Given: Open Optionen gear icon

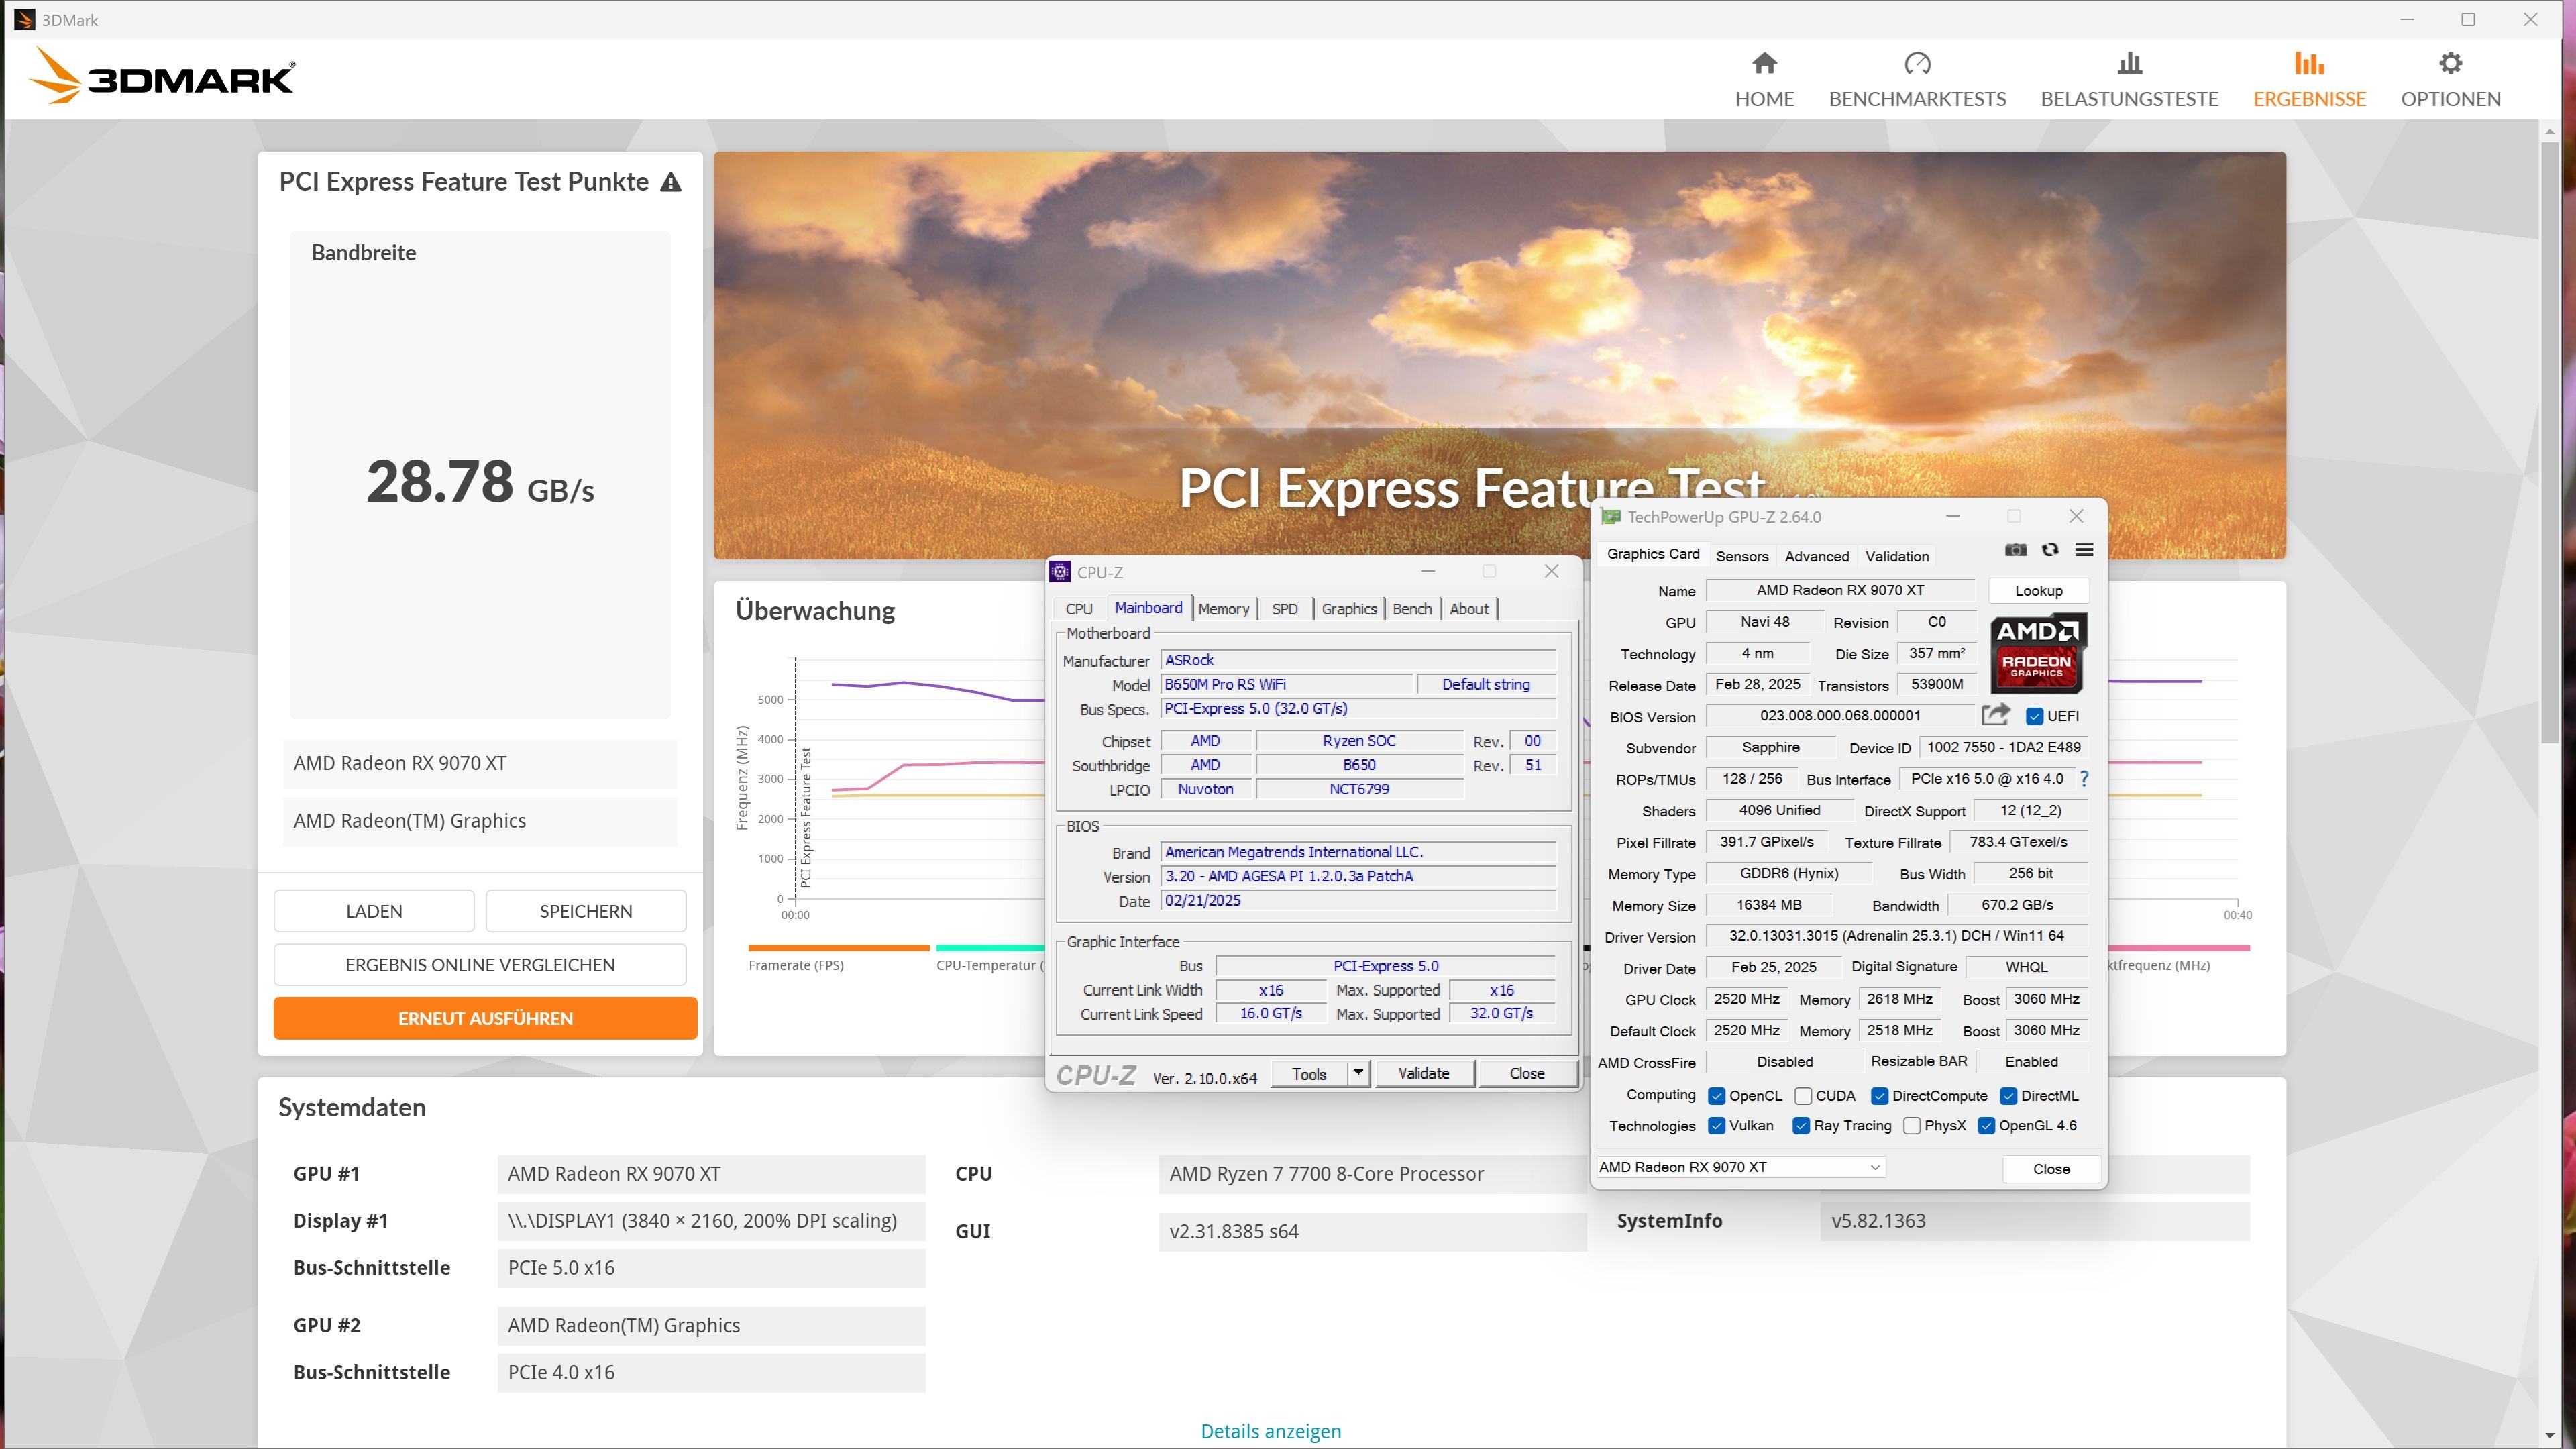Looking at the screenshot, I should (2450, 64).
